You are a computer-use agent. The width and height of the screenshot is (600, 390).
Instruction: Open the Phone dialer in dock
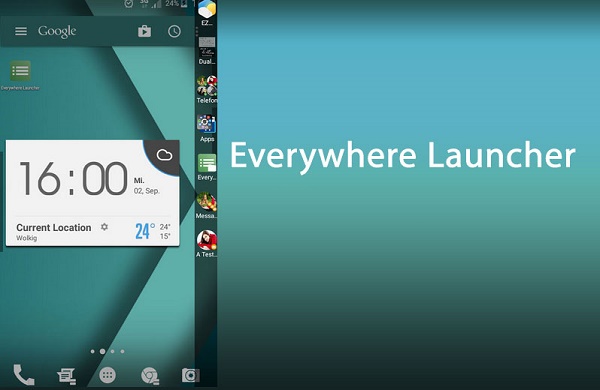(x=24, y=375)
